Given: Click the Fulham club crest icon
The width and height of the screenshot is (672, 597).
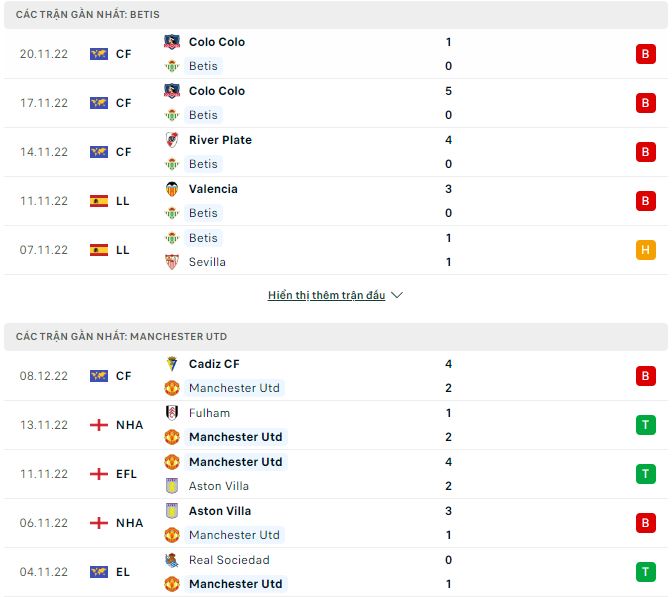Looking at the screenshot, I should [x=172, y=413].
